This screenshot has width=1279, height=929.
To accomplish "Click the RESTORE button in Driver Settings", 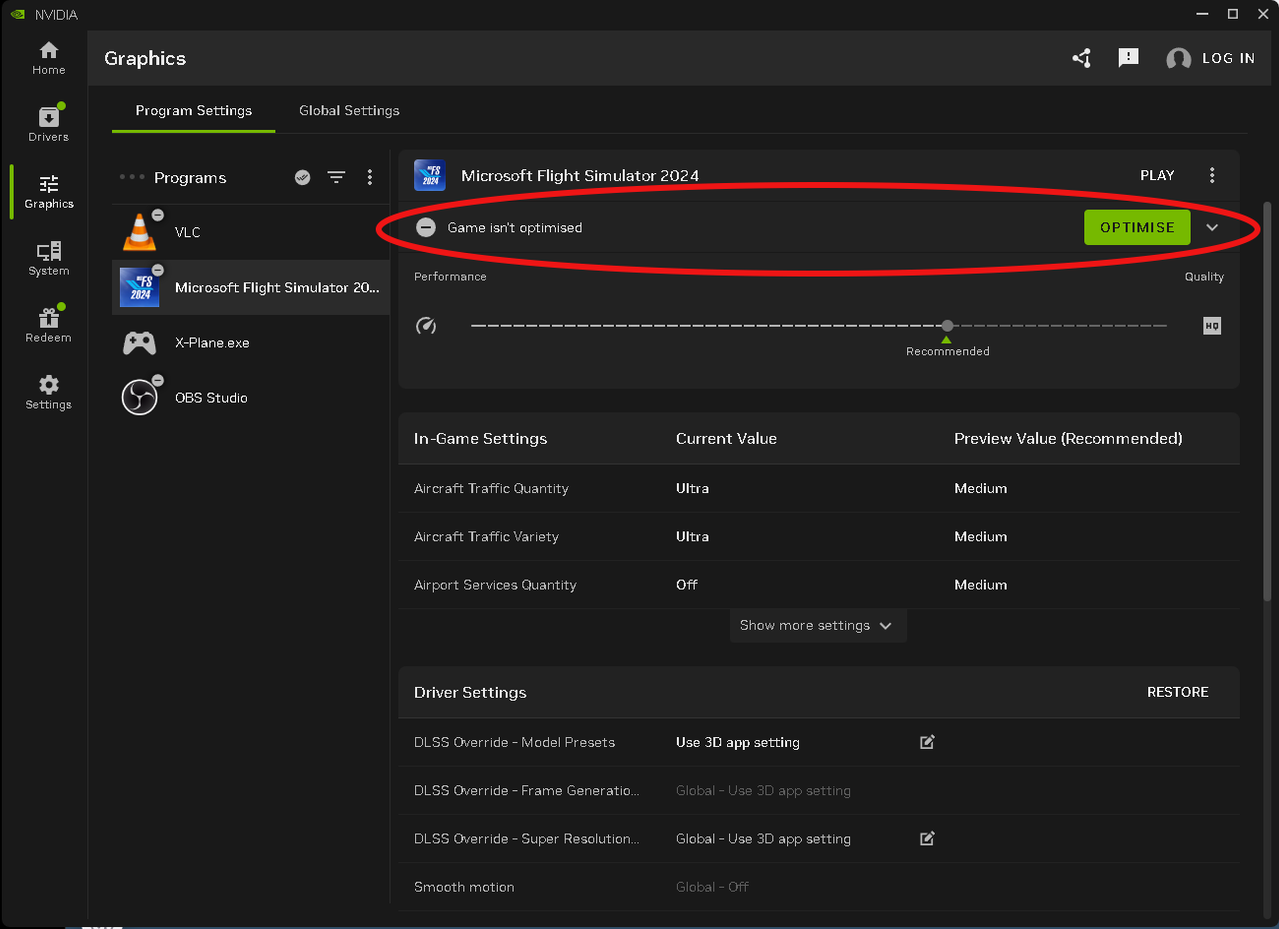I will [x=1177, y=692].
